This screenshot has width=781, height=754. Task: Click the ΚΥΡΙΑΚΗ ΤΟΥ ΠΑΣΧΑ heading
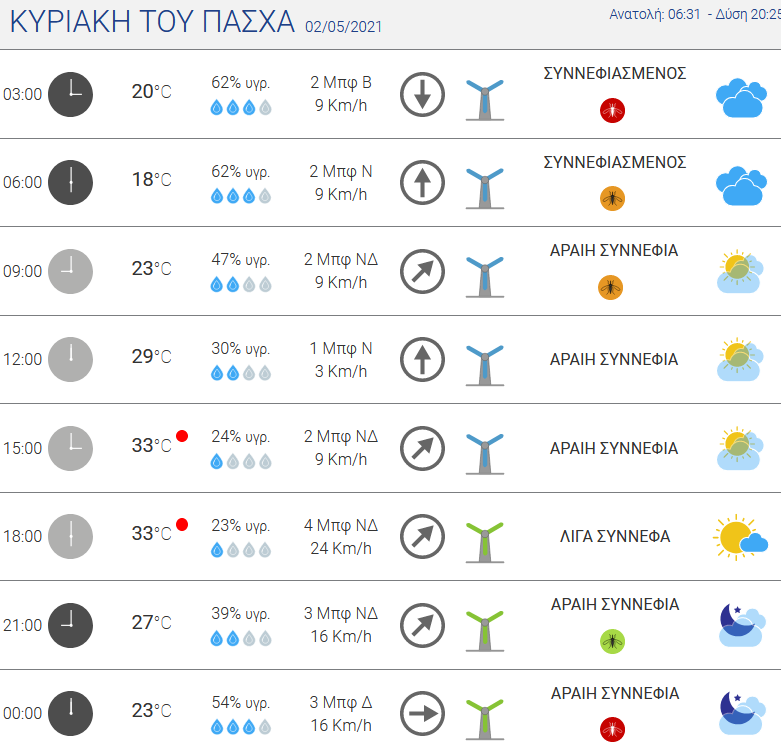152,22
